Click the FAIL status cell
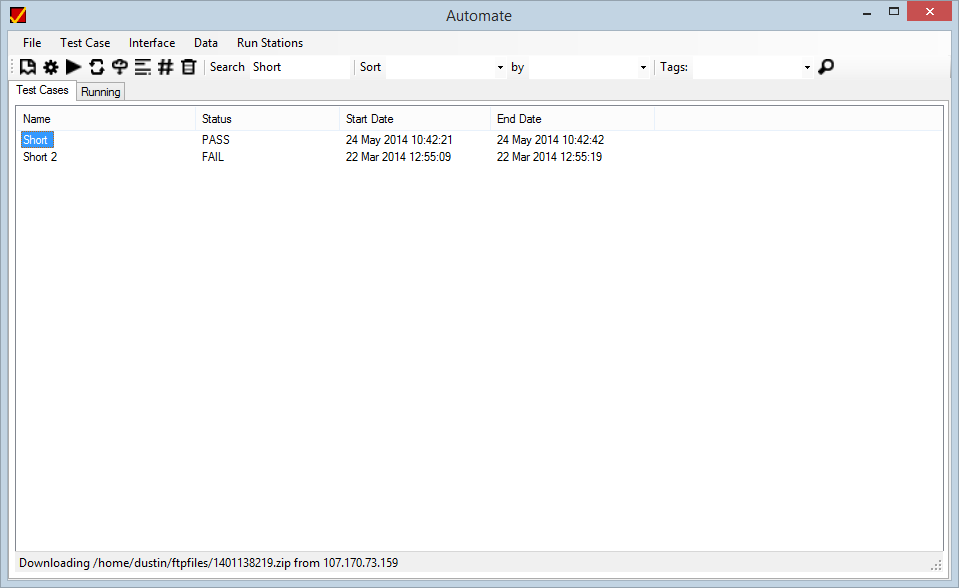The width and height of the screenshot is (959, 588). click(213, 157)
